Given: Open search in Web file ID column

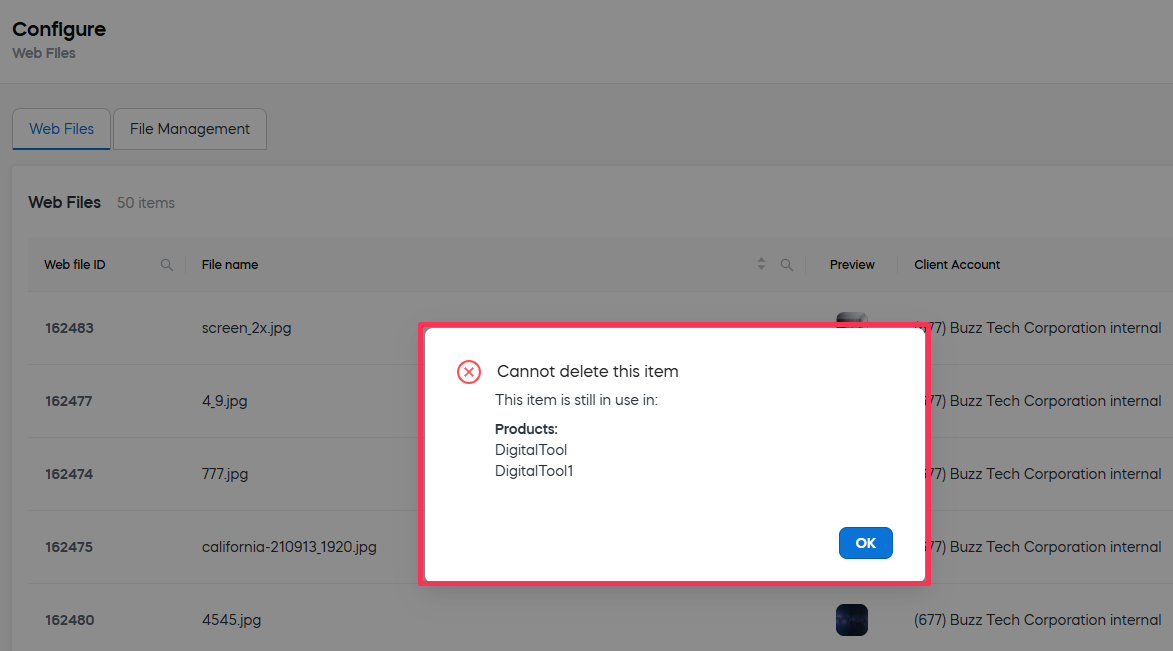Looking at the screenshot, I should tap(167, 265).
